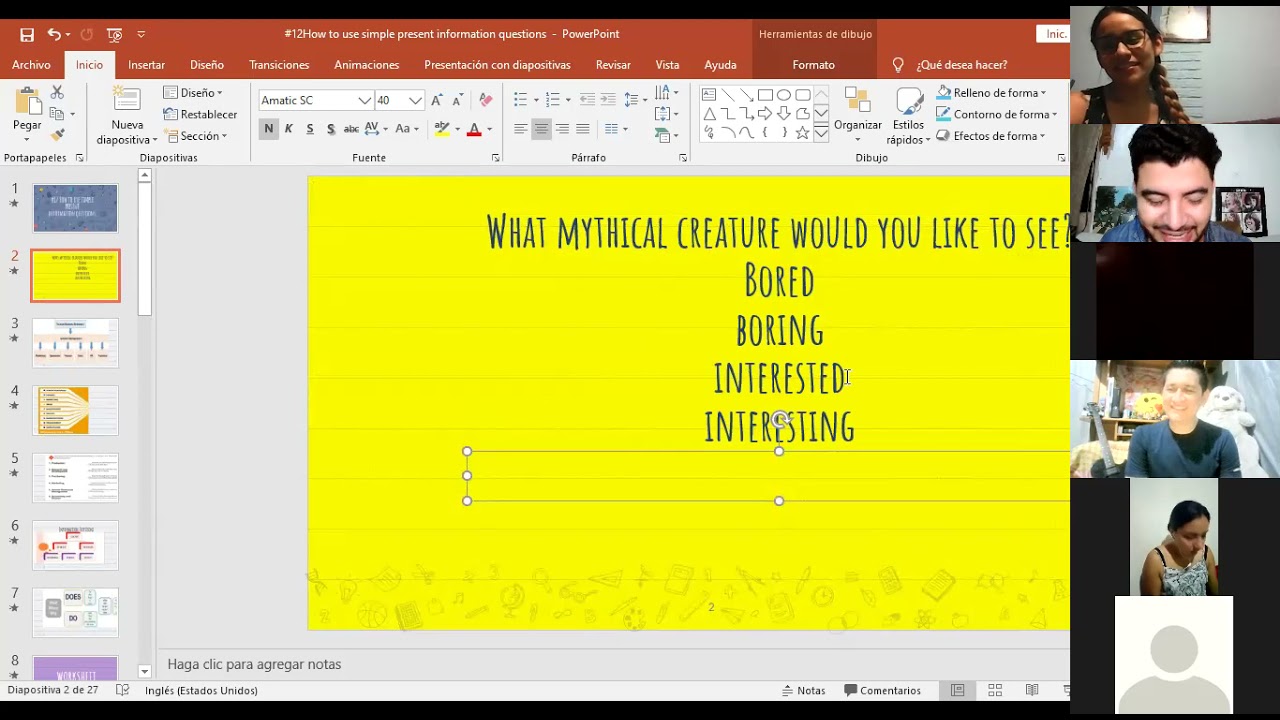This screenshot has height=720, width=1280.
Task: Open Estilos rápidos gallery
Action: 908,116
